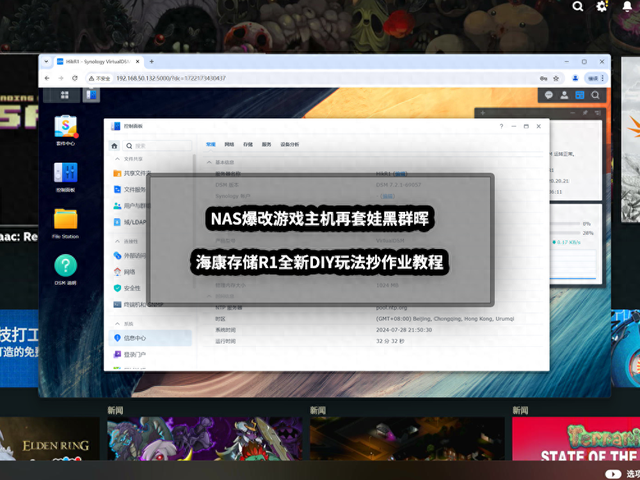Open the Terraria State of the Game thumbnail
Screen dimensions: 640x480
[x=576, y=439]
